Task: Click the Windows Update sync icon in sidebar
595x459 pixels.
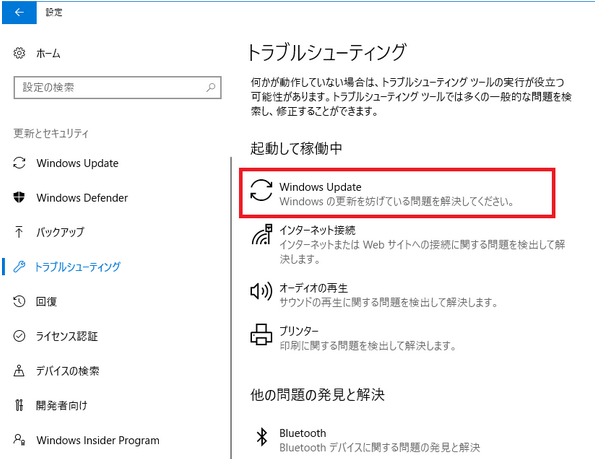Action: [x=19, y=163]
